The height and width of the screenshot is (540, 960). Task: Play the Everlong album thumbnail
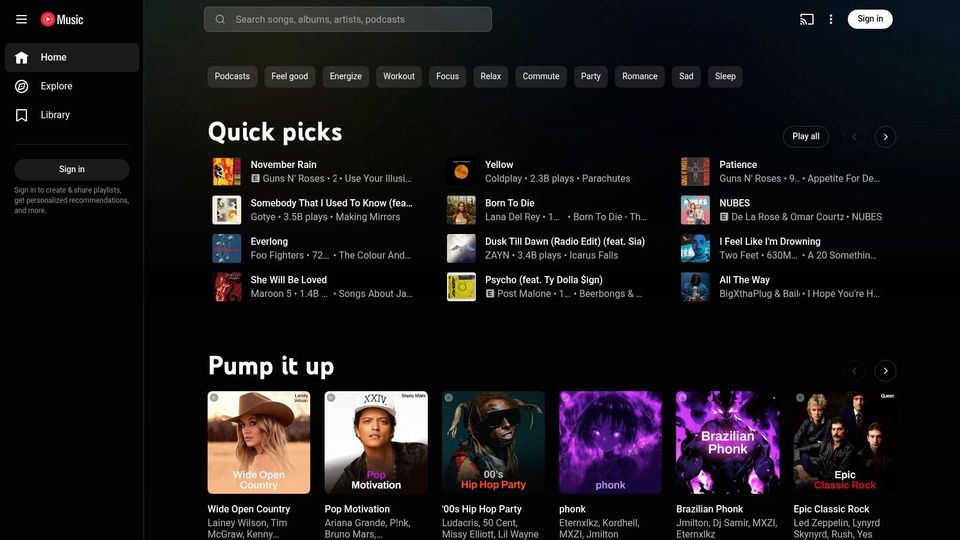click(x=227, y=249)
